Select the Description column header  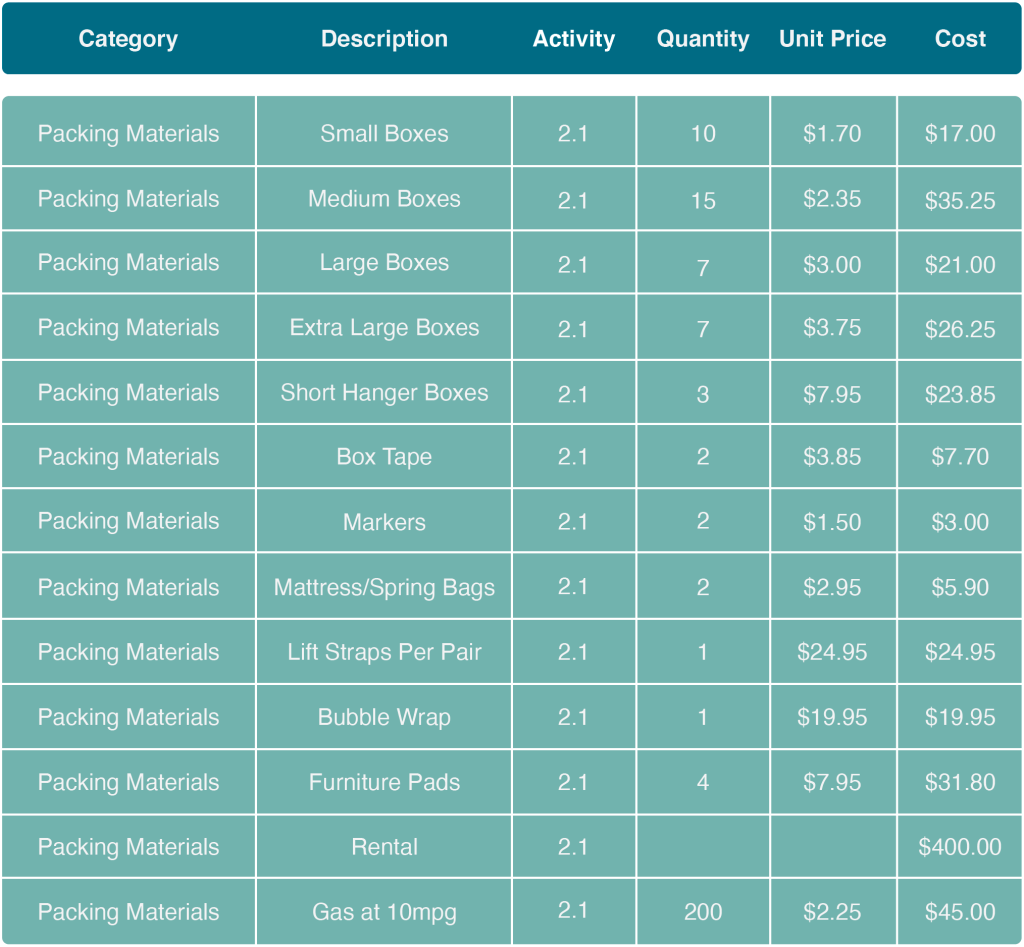pos(384,39)
